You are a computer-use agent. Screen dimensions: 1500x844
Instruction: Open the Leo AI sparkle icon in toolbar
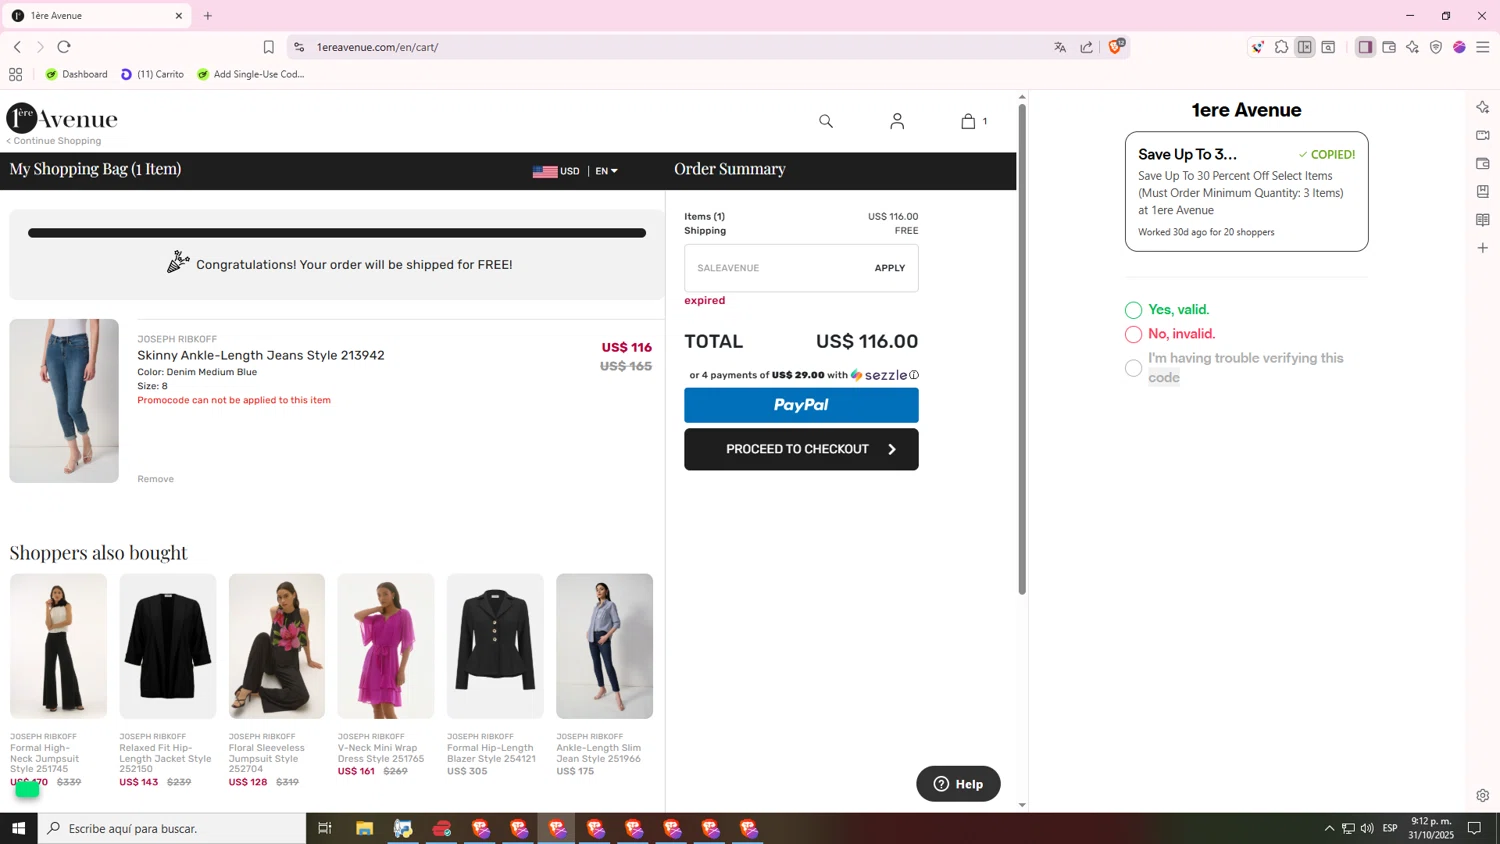pyautogui.click(x=1412, y=47)
